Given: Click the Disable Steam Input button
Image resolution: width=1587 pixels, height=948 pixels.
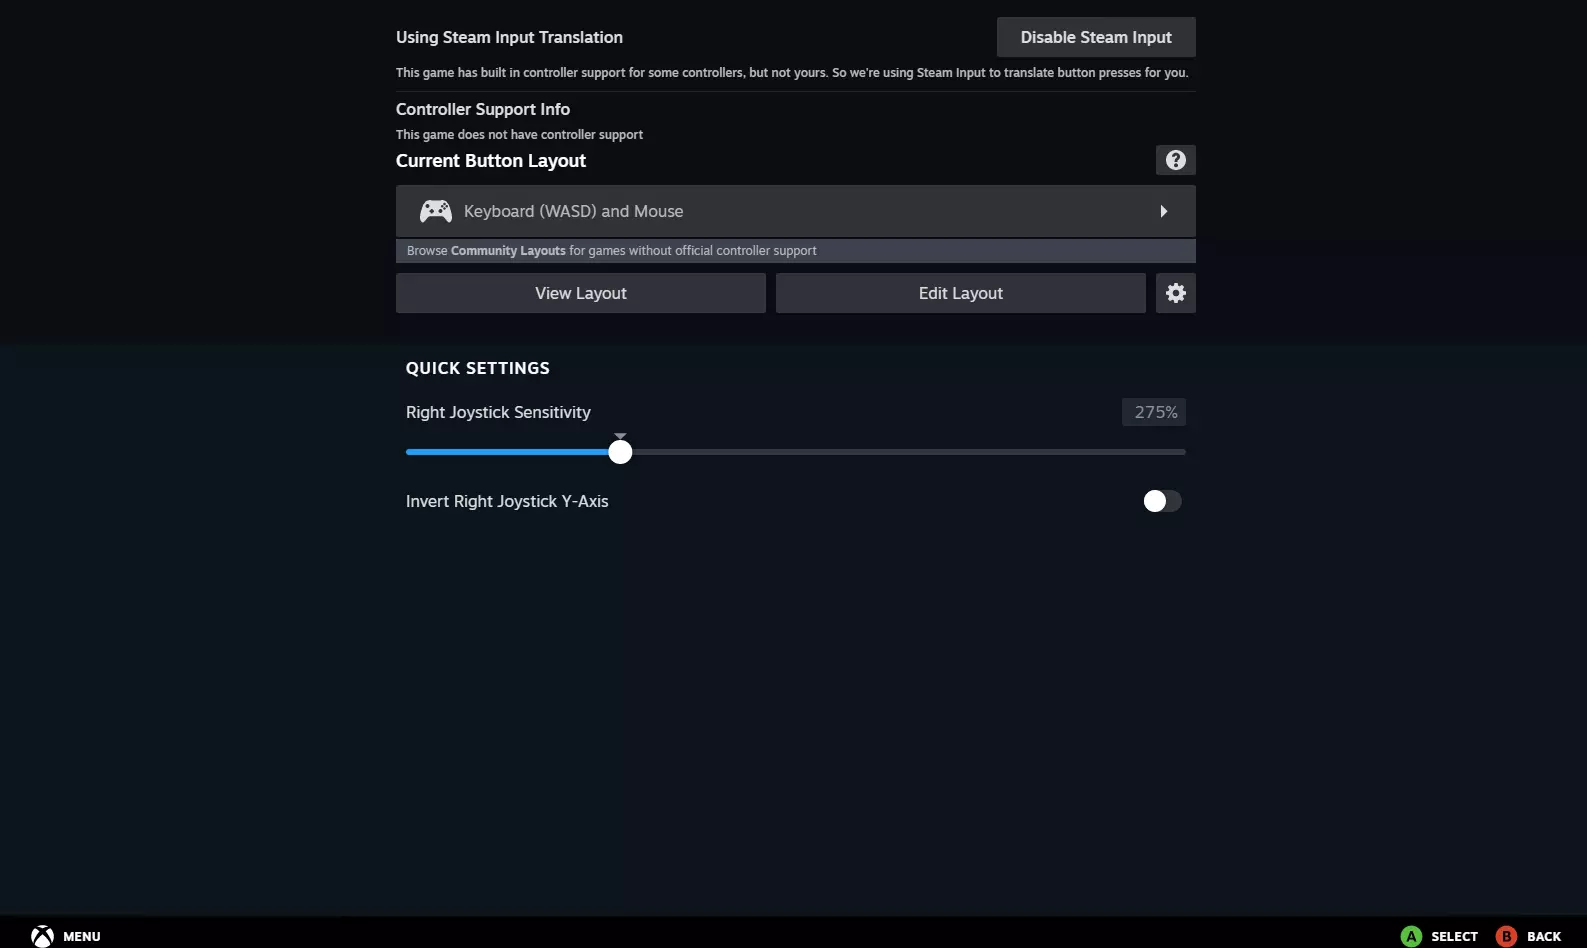Looking at the screenshot, I should click(x=1096, y=37).
